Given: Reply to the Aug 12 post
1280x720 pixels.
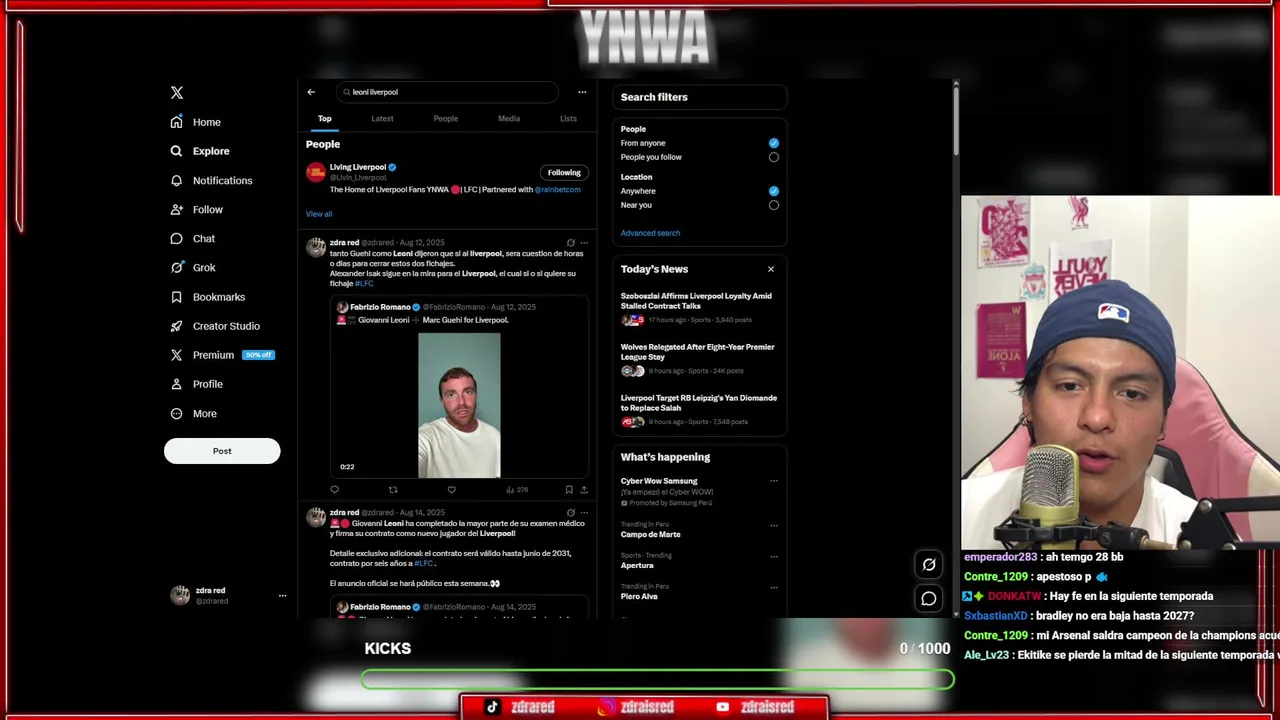Looking at the screenshot, I should coord(335,490).
